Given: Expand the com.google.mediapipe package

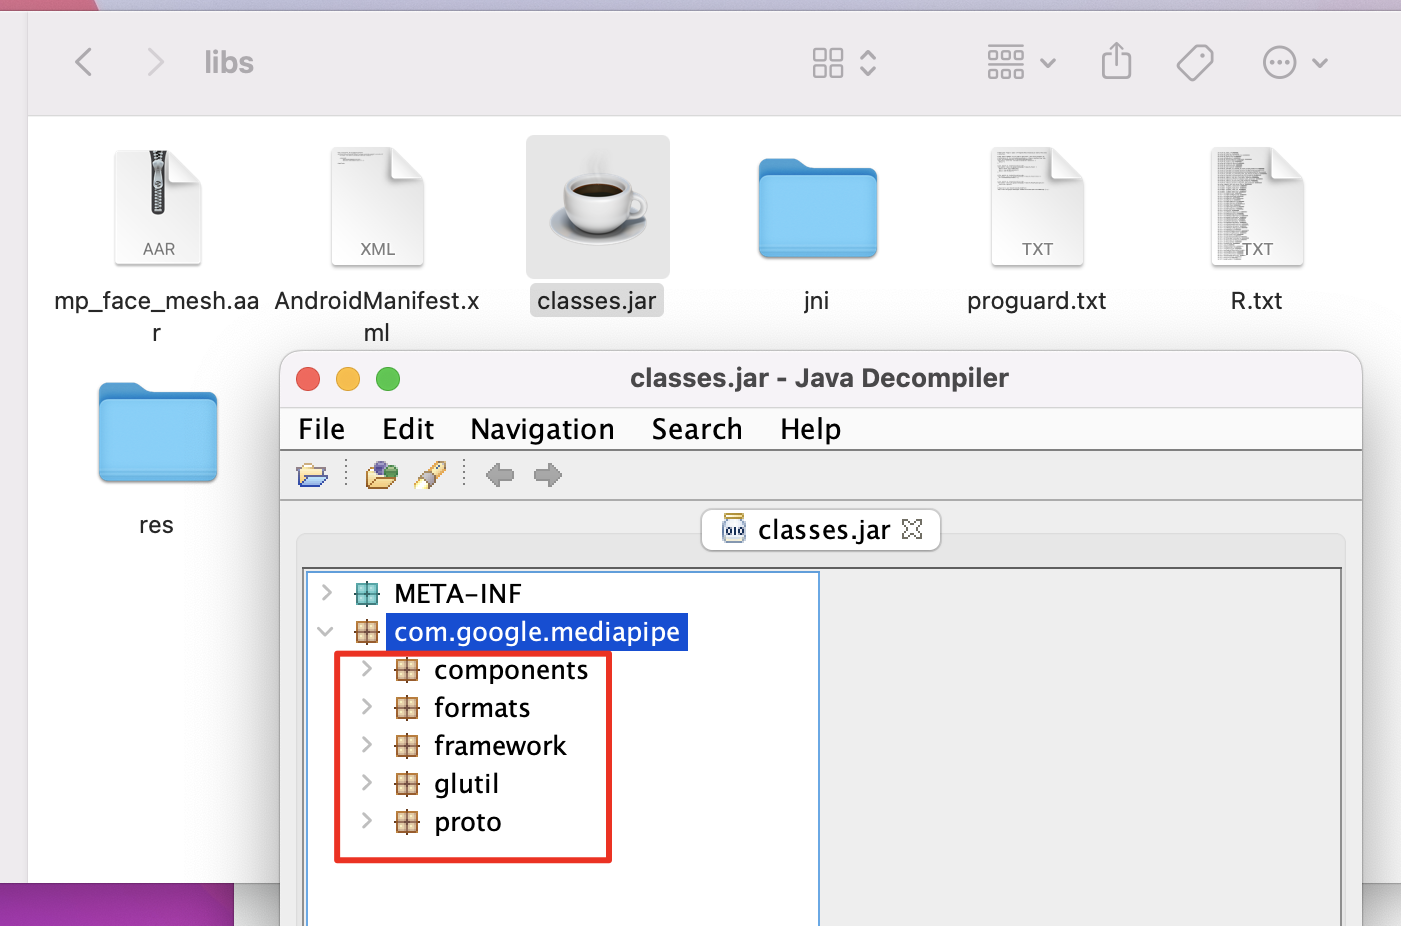Looking at the screenshot, I should point(324,631).
